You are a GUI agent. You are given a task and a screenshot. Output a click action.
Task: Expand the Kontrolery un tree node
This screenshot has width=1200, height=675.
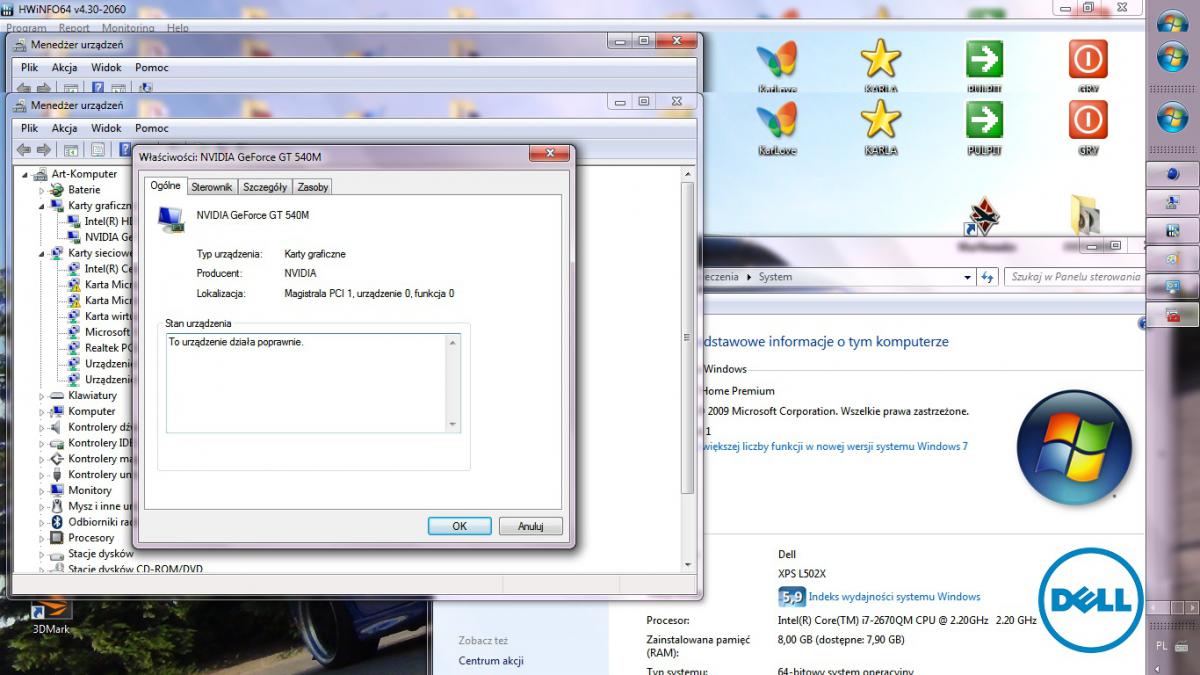[43, 475]
